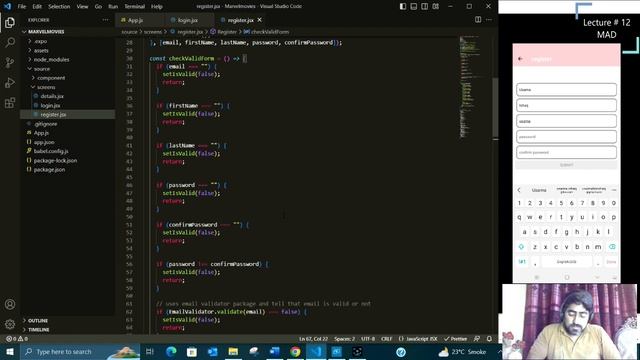Toggle primary side bar layout icon
This screenshot has height=360, width=640.
click(x=403, y=7)
